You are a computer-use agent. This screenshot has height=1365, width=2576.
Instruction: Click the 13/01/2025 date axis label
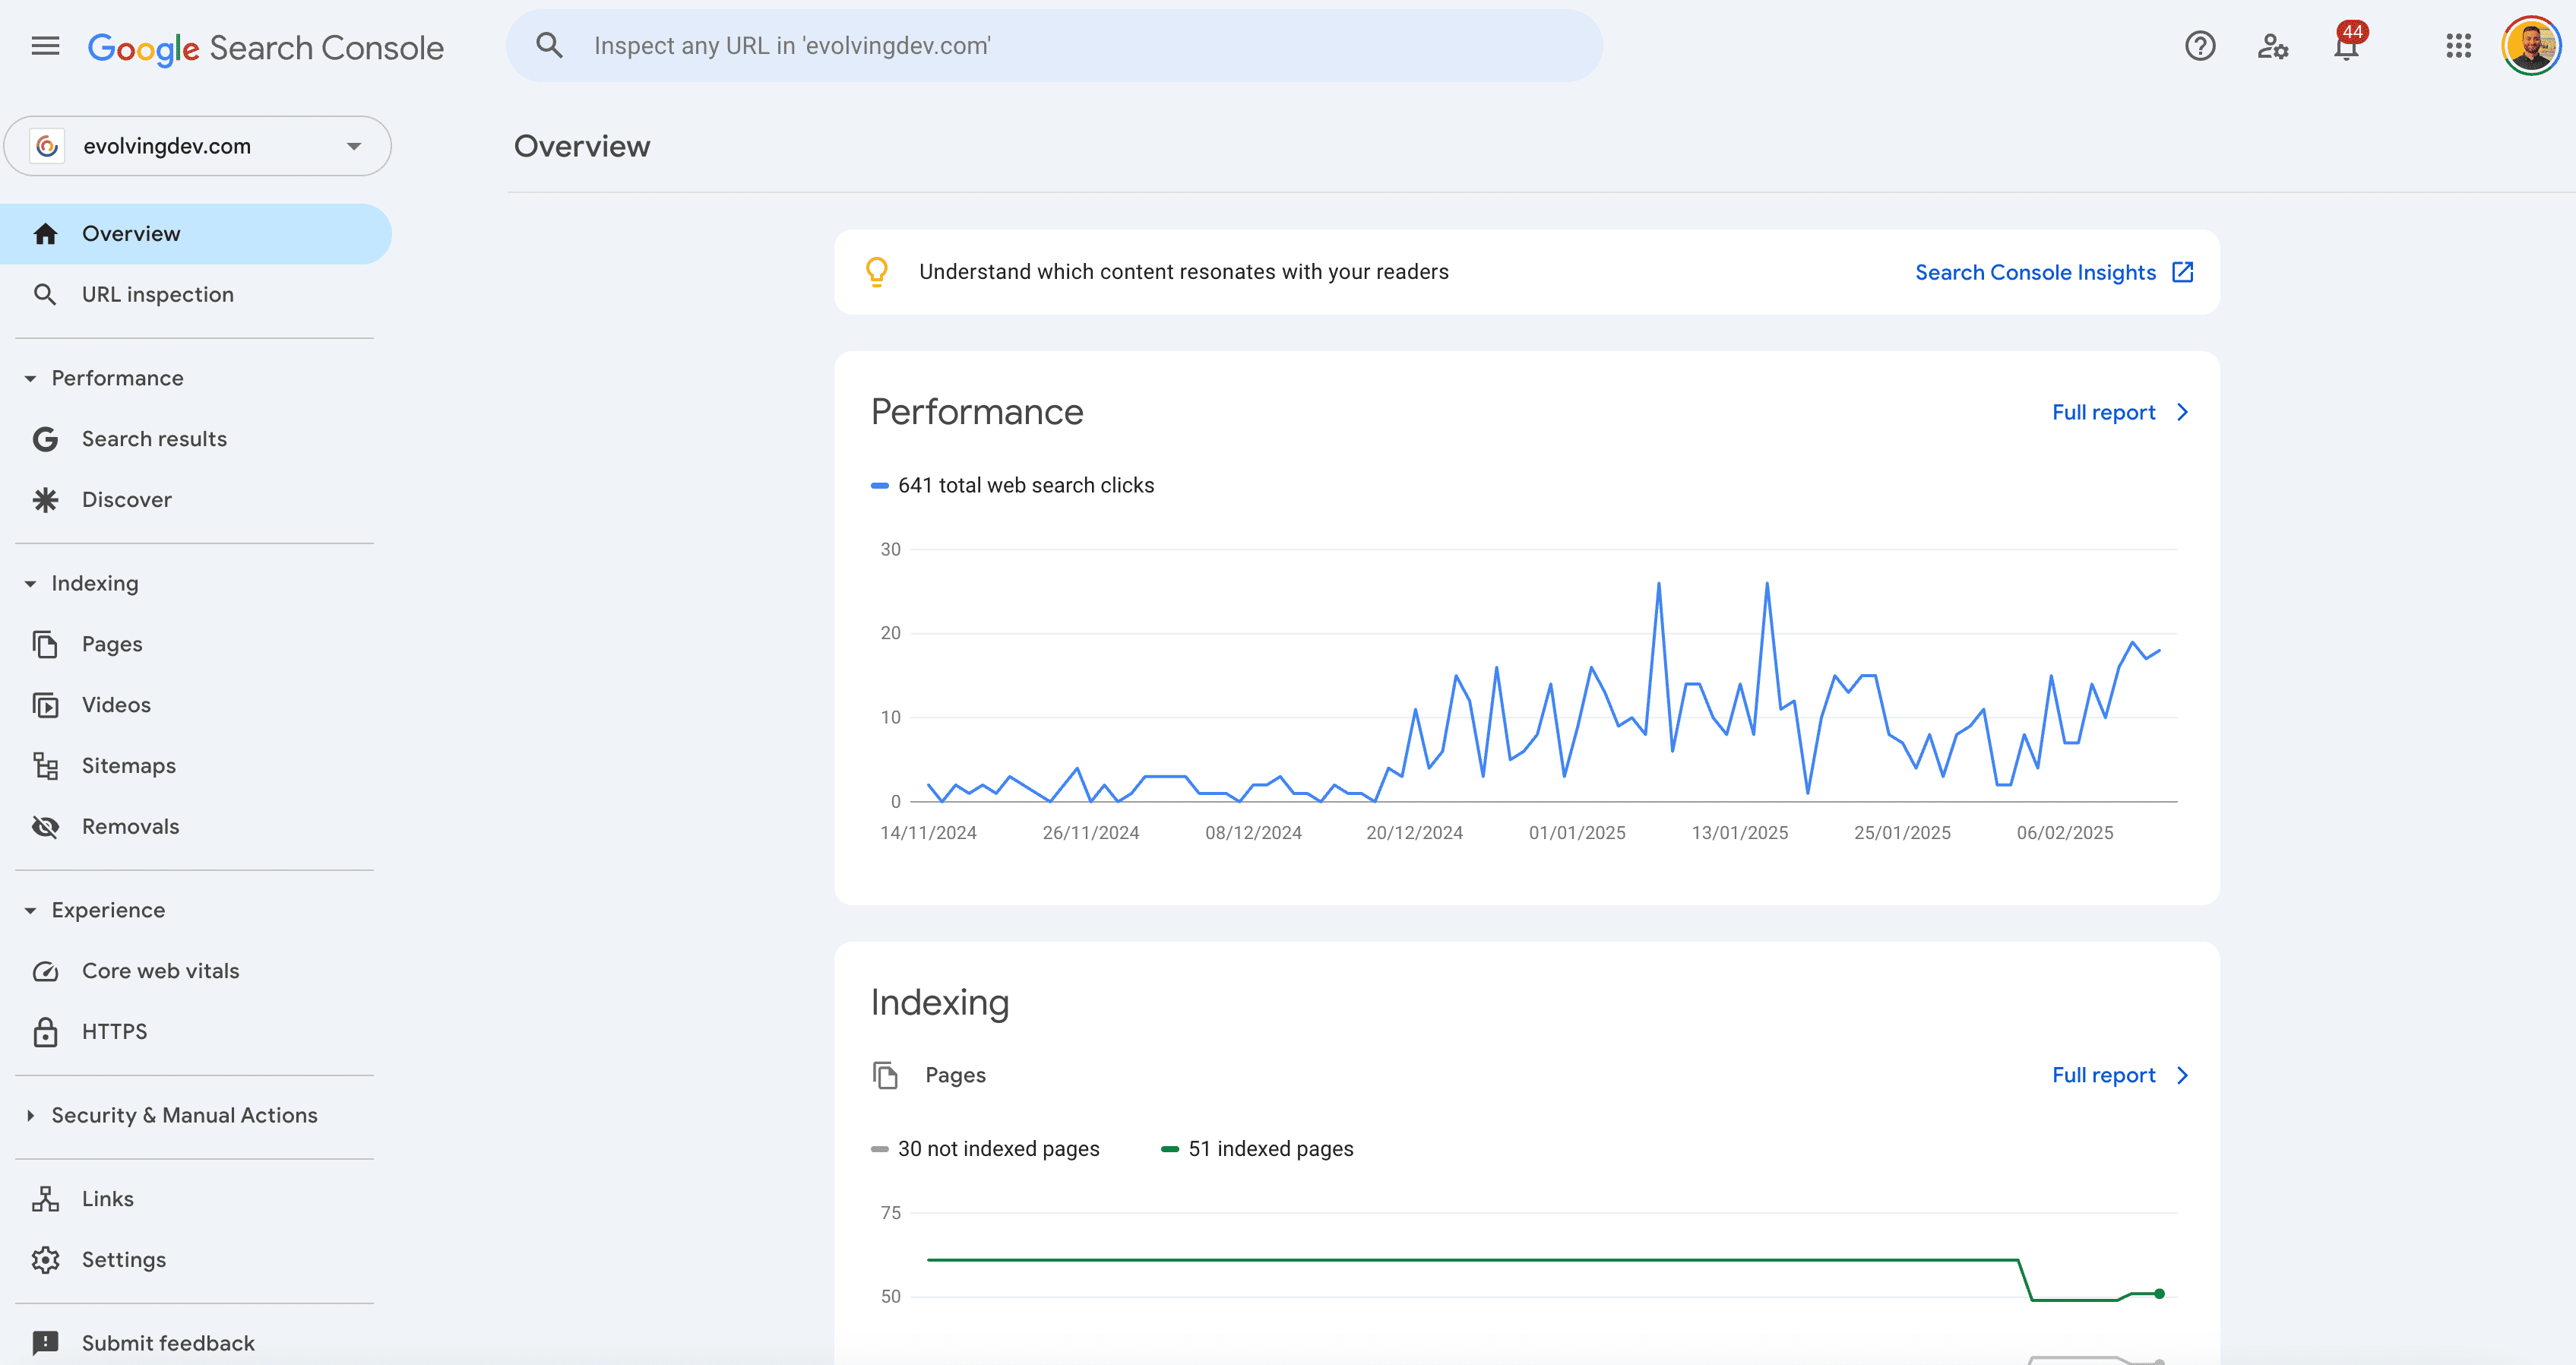click(1739, 833)
